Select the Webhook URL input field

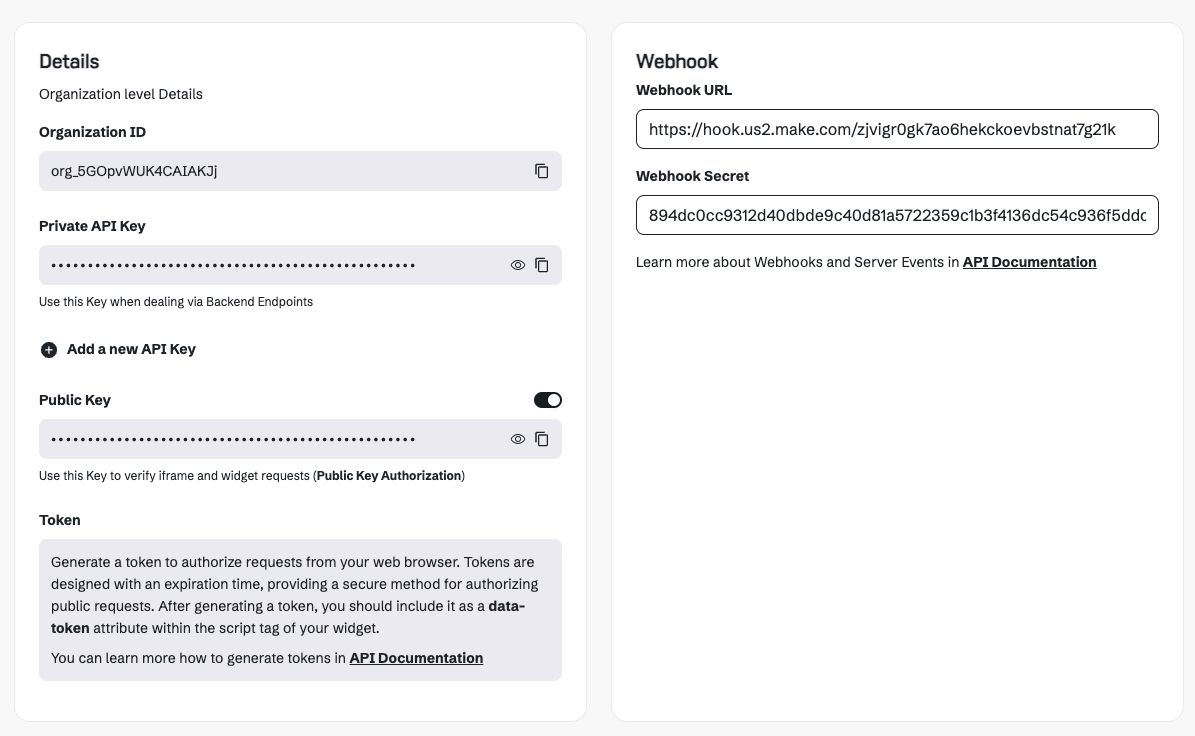[x=897, y=128]
